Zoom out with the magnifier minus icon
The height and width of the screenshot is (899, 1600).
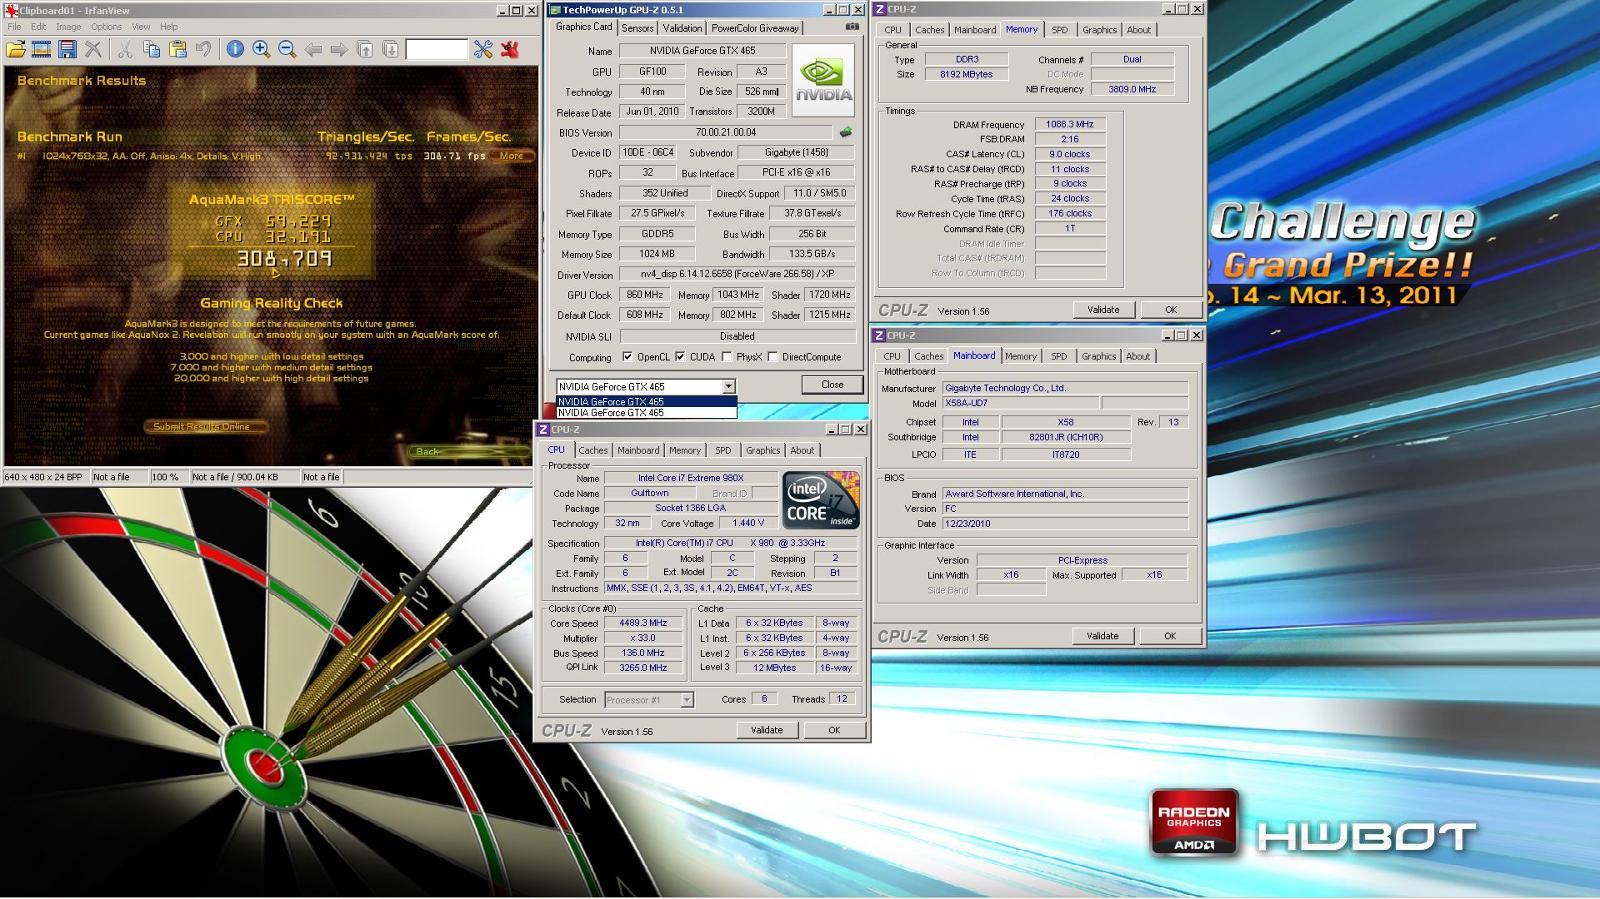pyautogui.click(x=287, y=49)
